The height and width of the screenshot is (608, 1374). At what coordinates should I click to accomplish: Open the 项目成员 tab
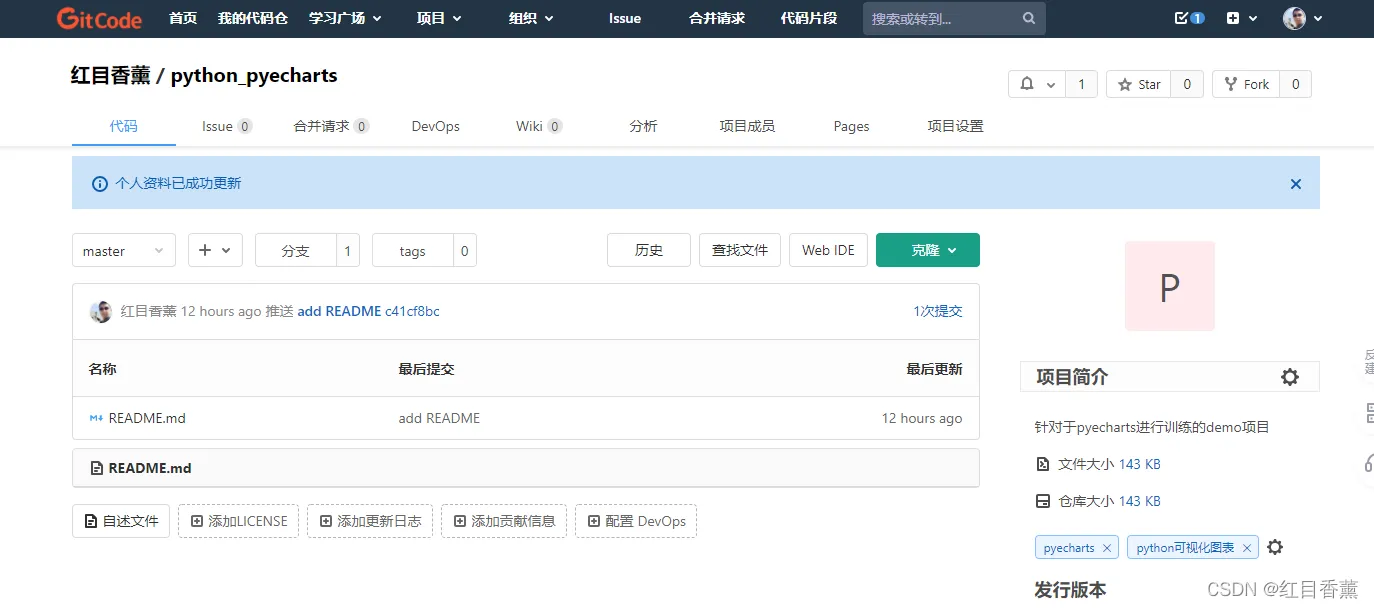(x=747, y=126)
